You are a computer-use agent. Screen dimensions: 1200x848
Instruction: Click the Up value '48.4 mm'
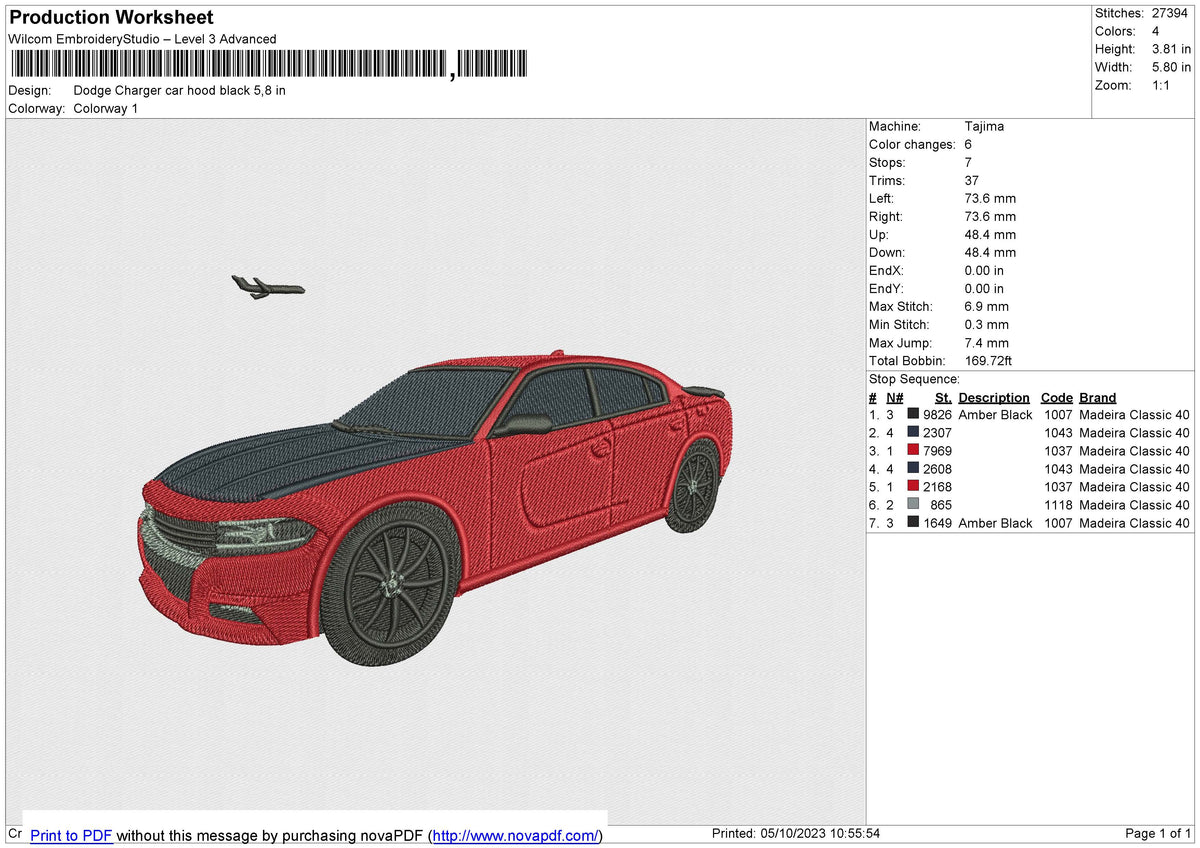(x=990, y=234)
